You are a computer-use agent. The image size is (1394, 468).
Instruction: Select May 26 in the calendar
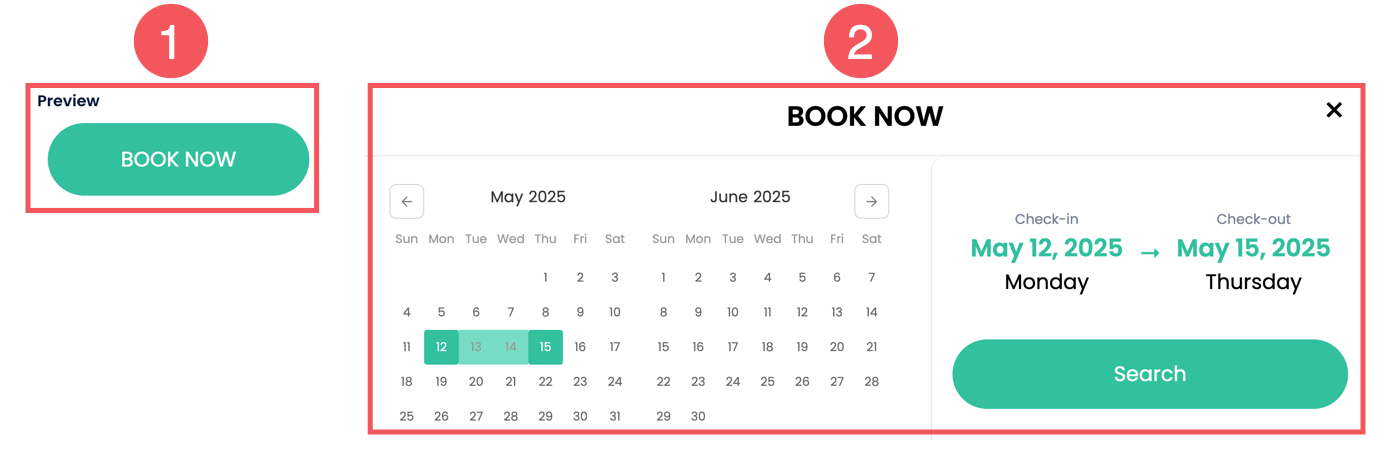pos(441,416)
